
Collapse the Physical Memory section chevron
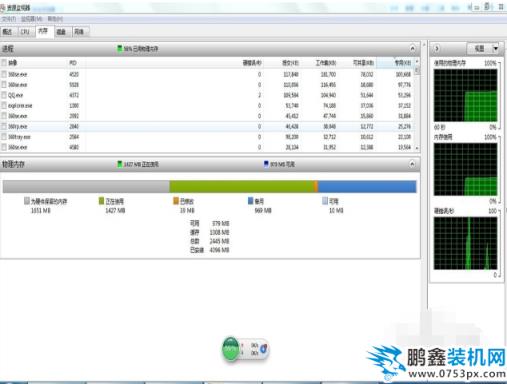(x=412, y=164)
